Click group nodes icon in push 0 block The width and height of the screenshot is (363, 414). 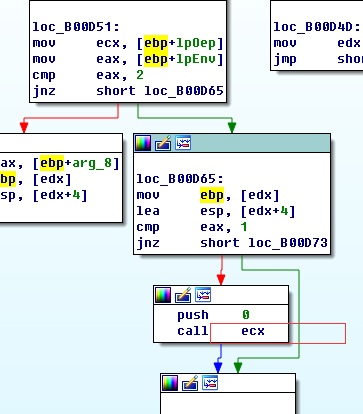tap(203, 295)
